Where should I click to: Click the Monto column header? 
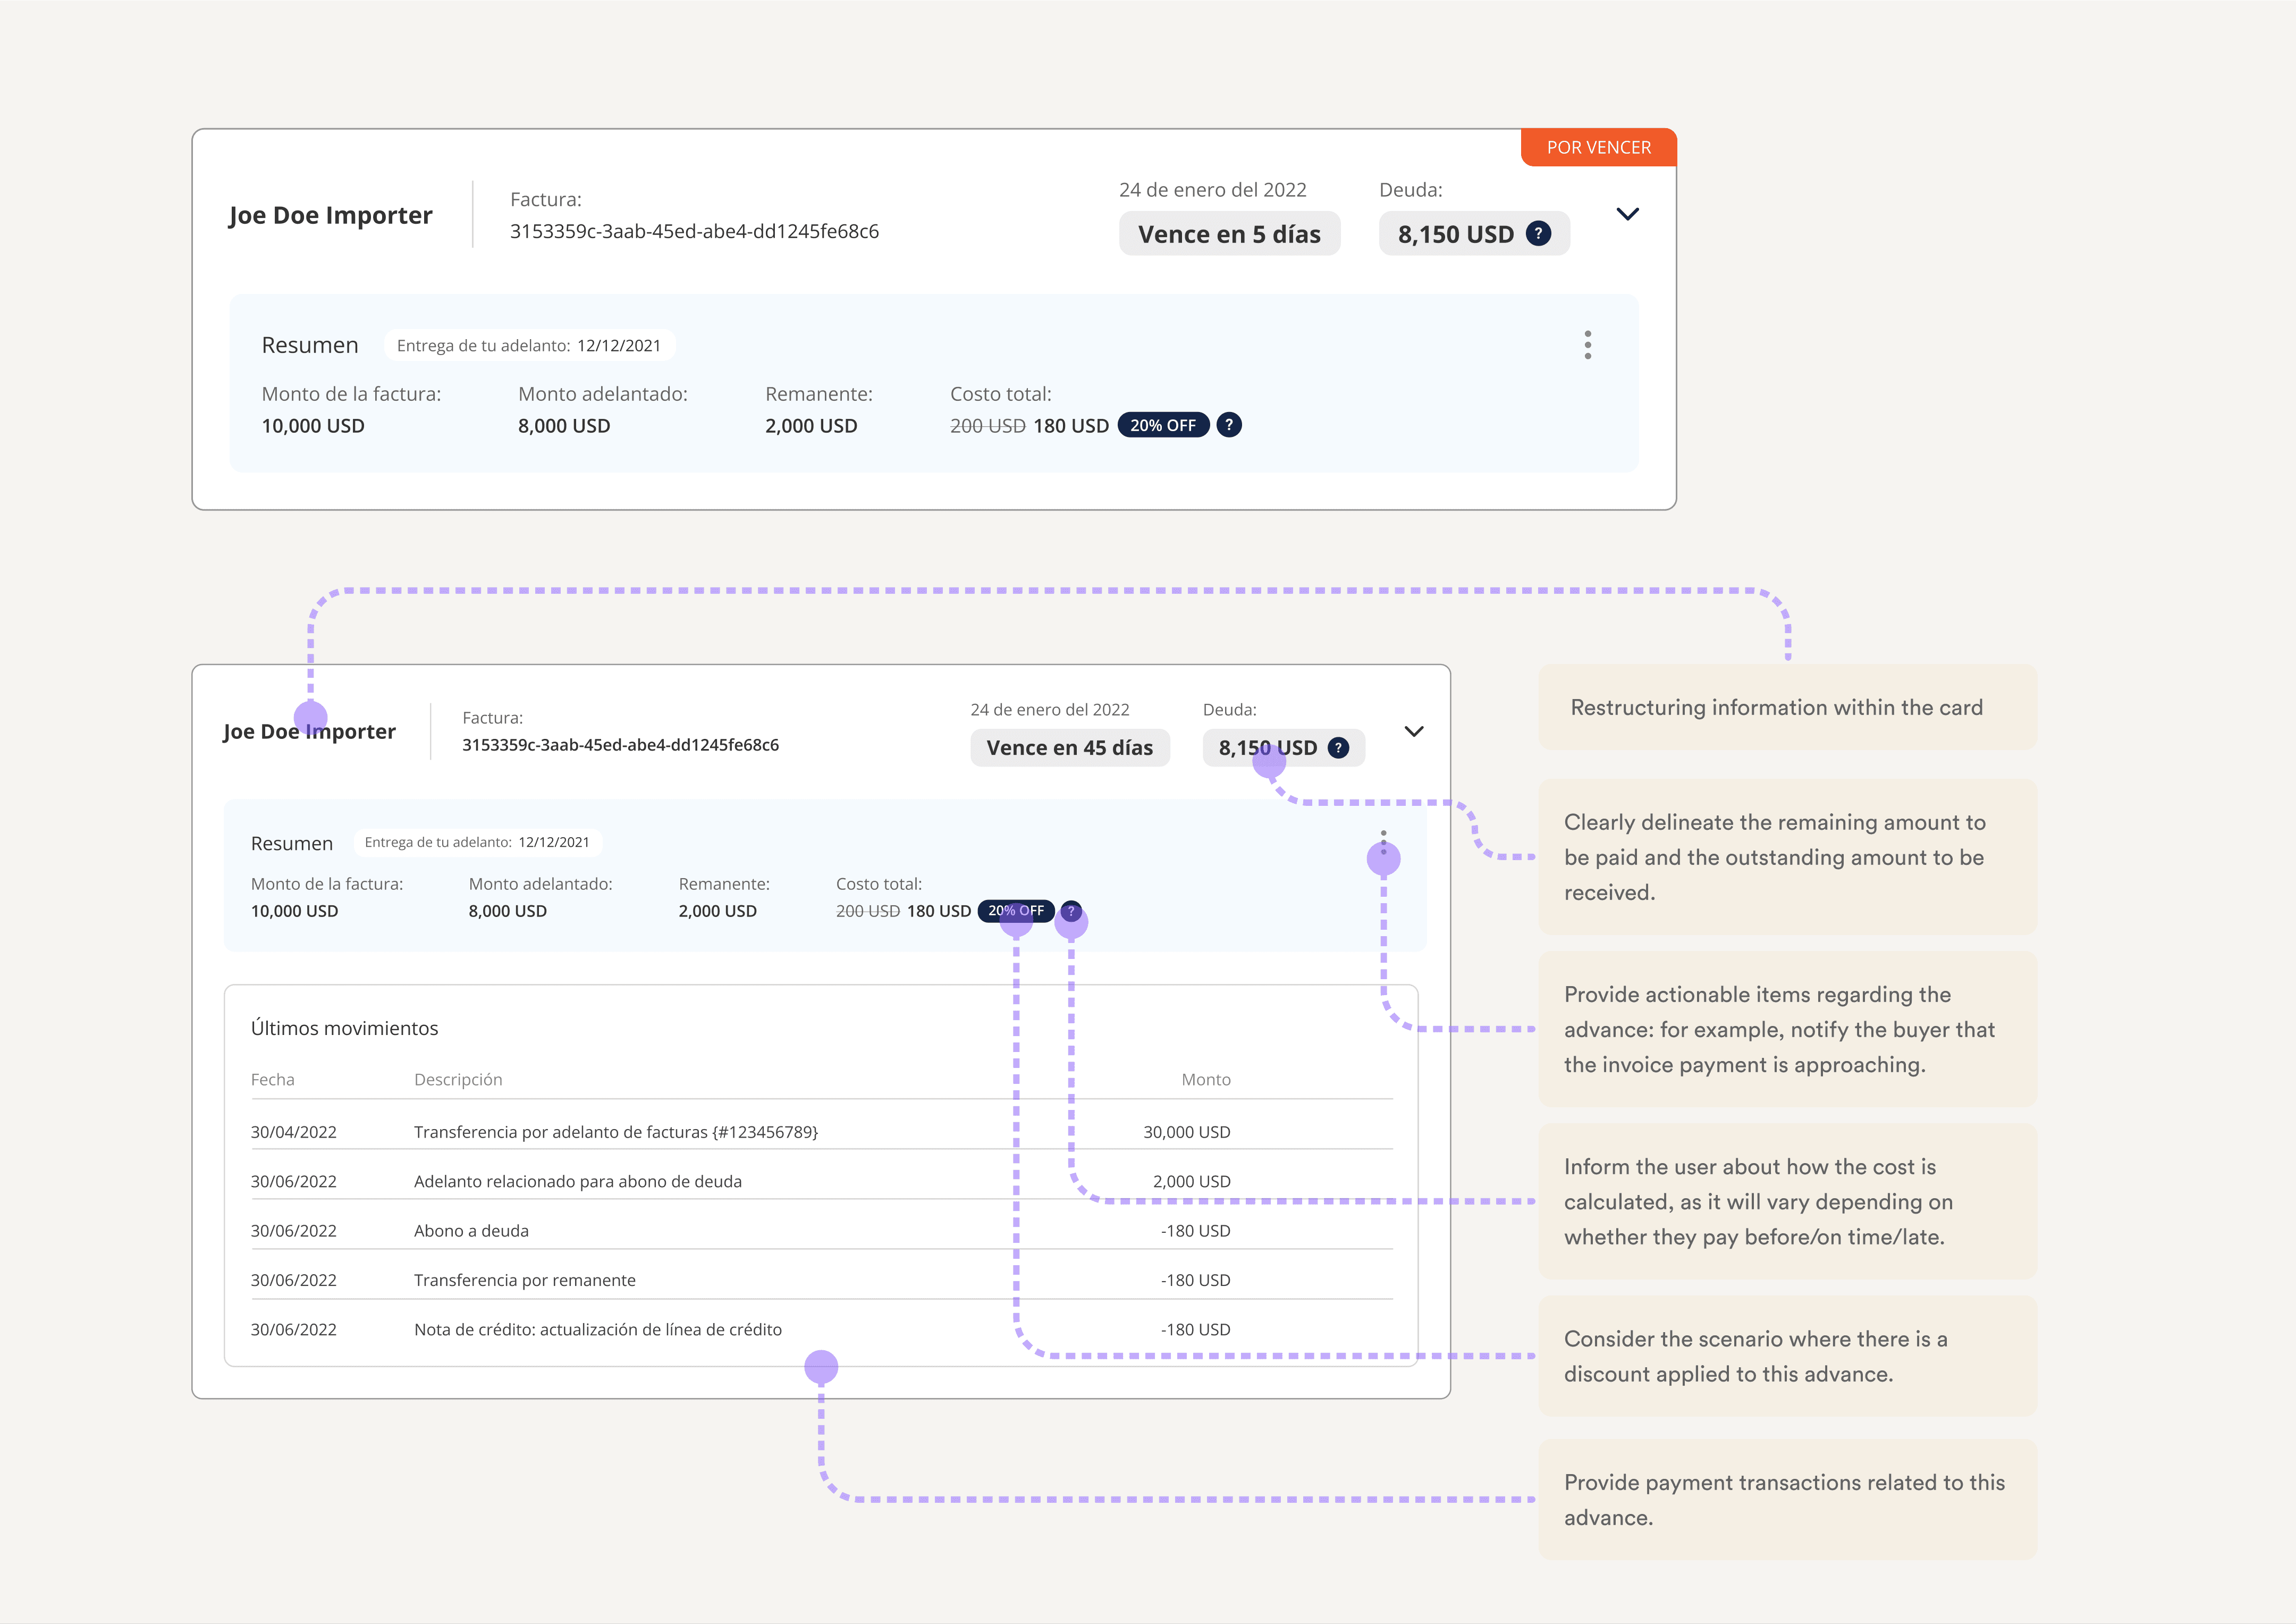coord(1205,1080)
